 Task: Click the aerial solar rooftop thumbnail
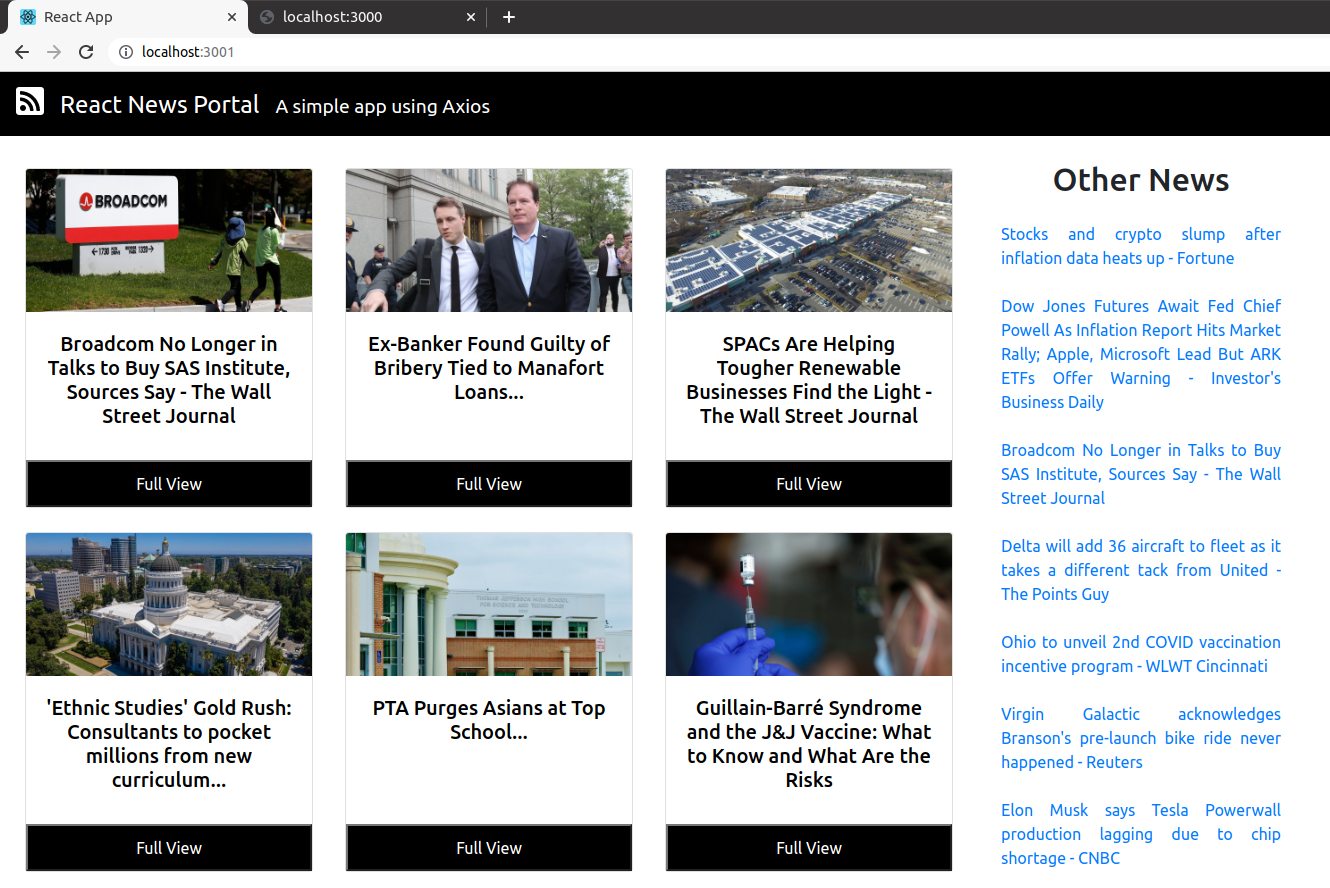coord(809,240)
